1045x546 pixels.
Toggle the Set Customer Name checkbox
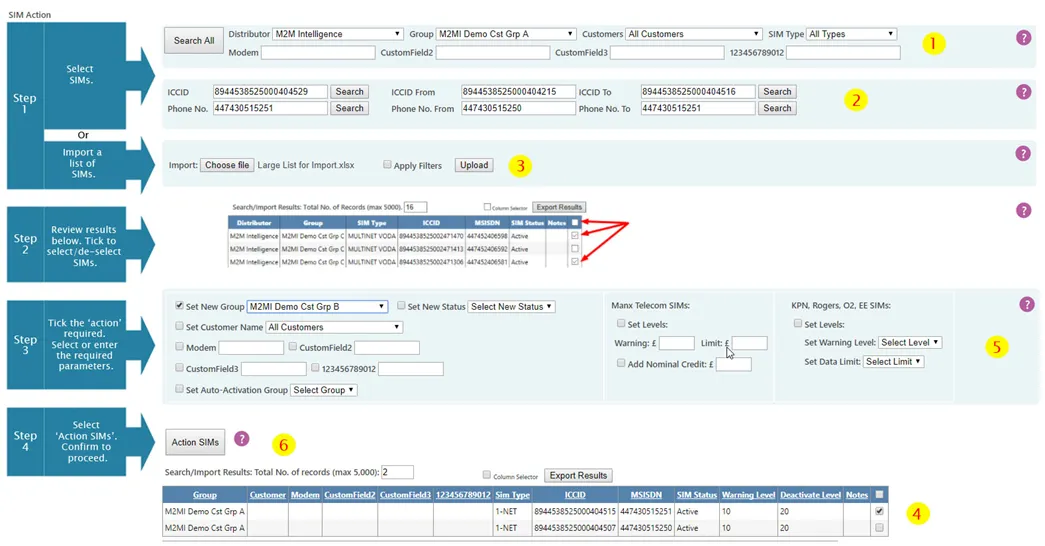coord(179,326)
